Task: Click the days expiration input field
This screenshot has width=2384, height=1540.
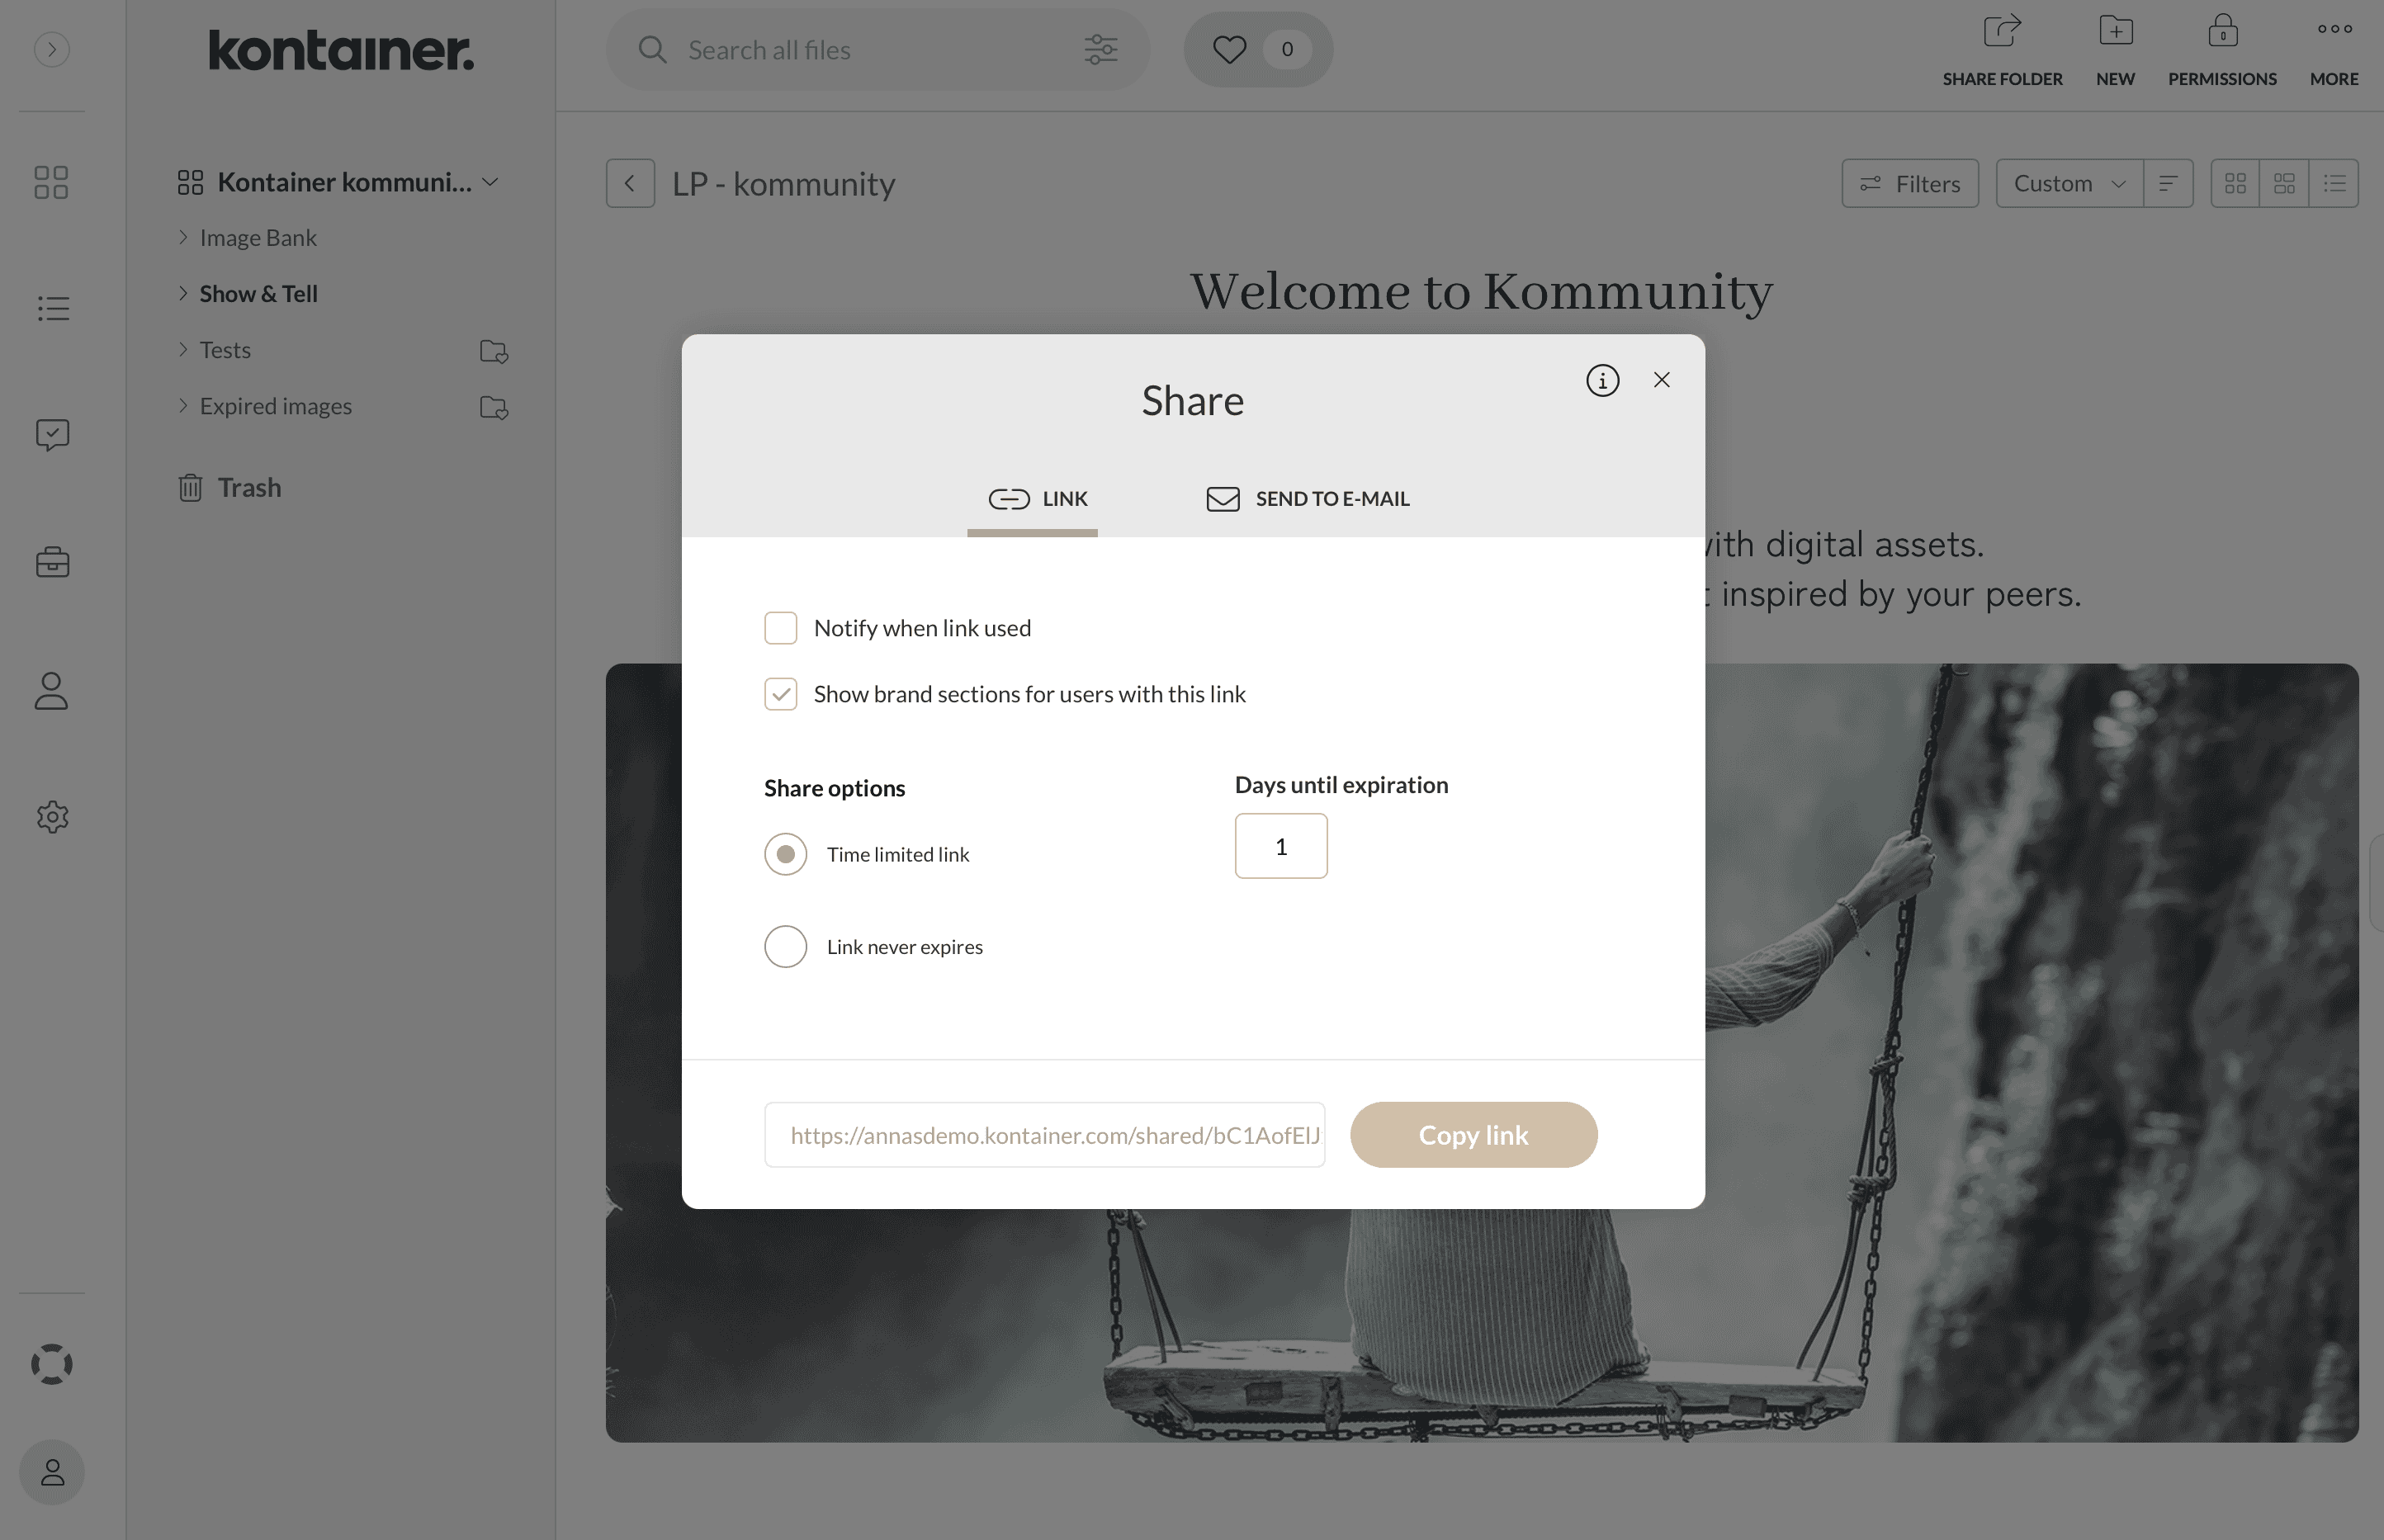Action: point(1280,845)
